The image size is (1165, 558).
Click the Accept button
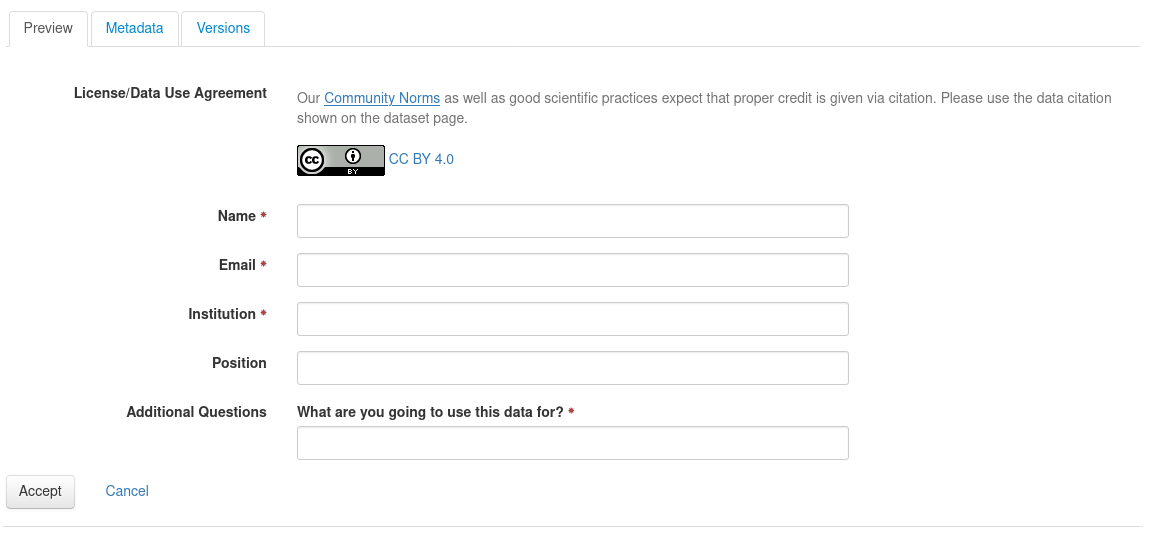click(40, 491)
